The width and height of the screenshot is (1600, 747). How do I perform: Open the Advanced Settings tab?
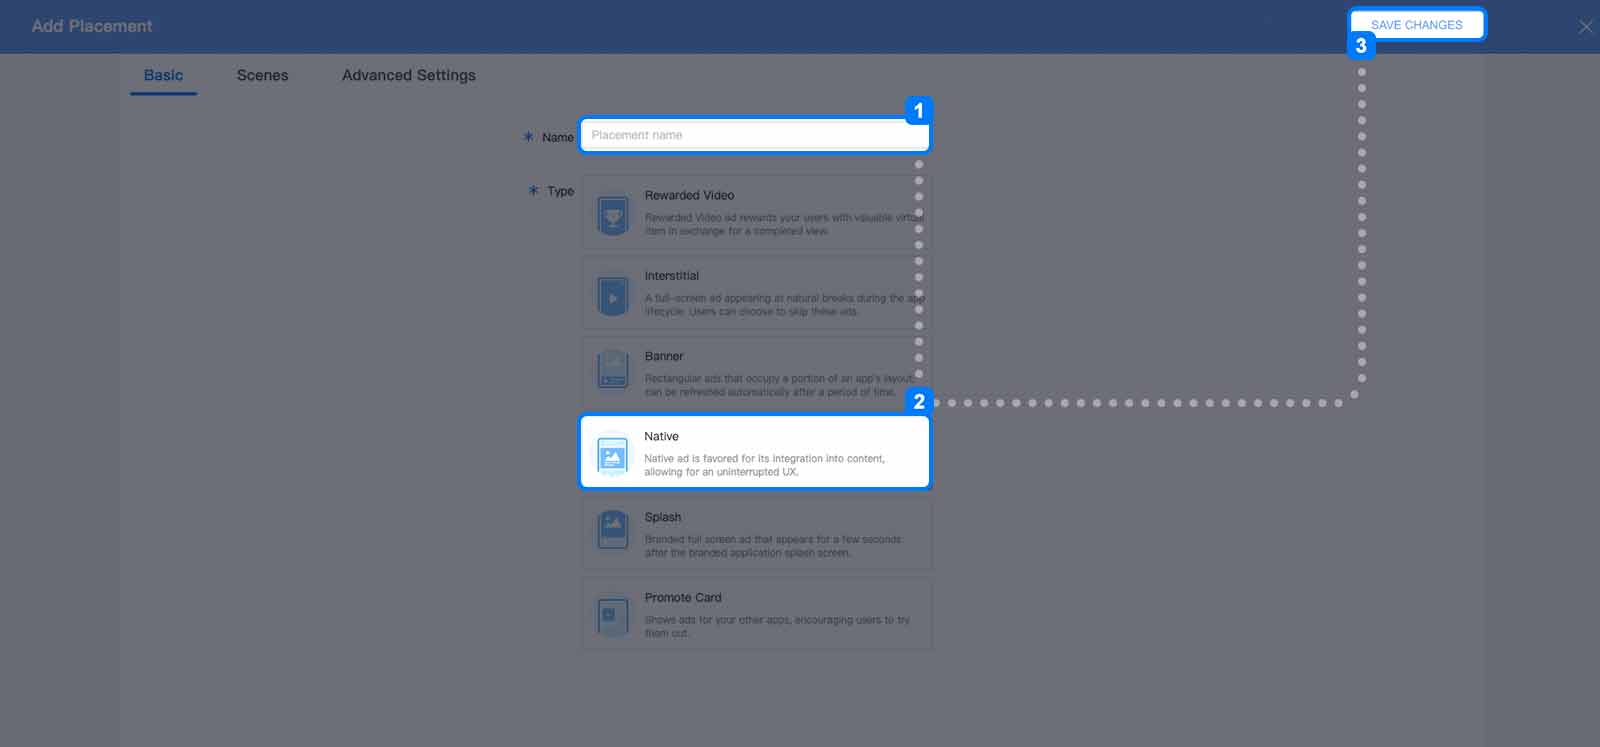pos(409,75)
